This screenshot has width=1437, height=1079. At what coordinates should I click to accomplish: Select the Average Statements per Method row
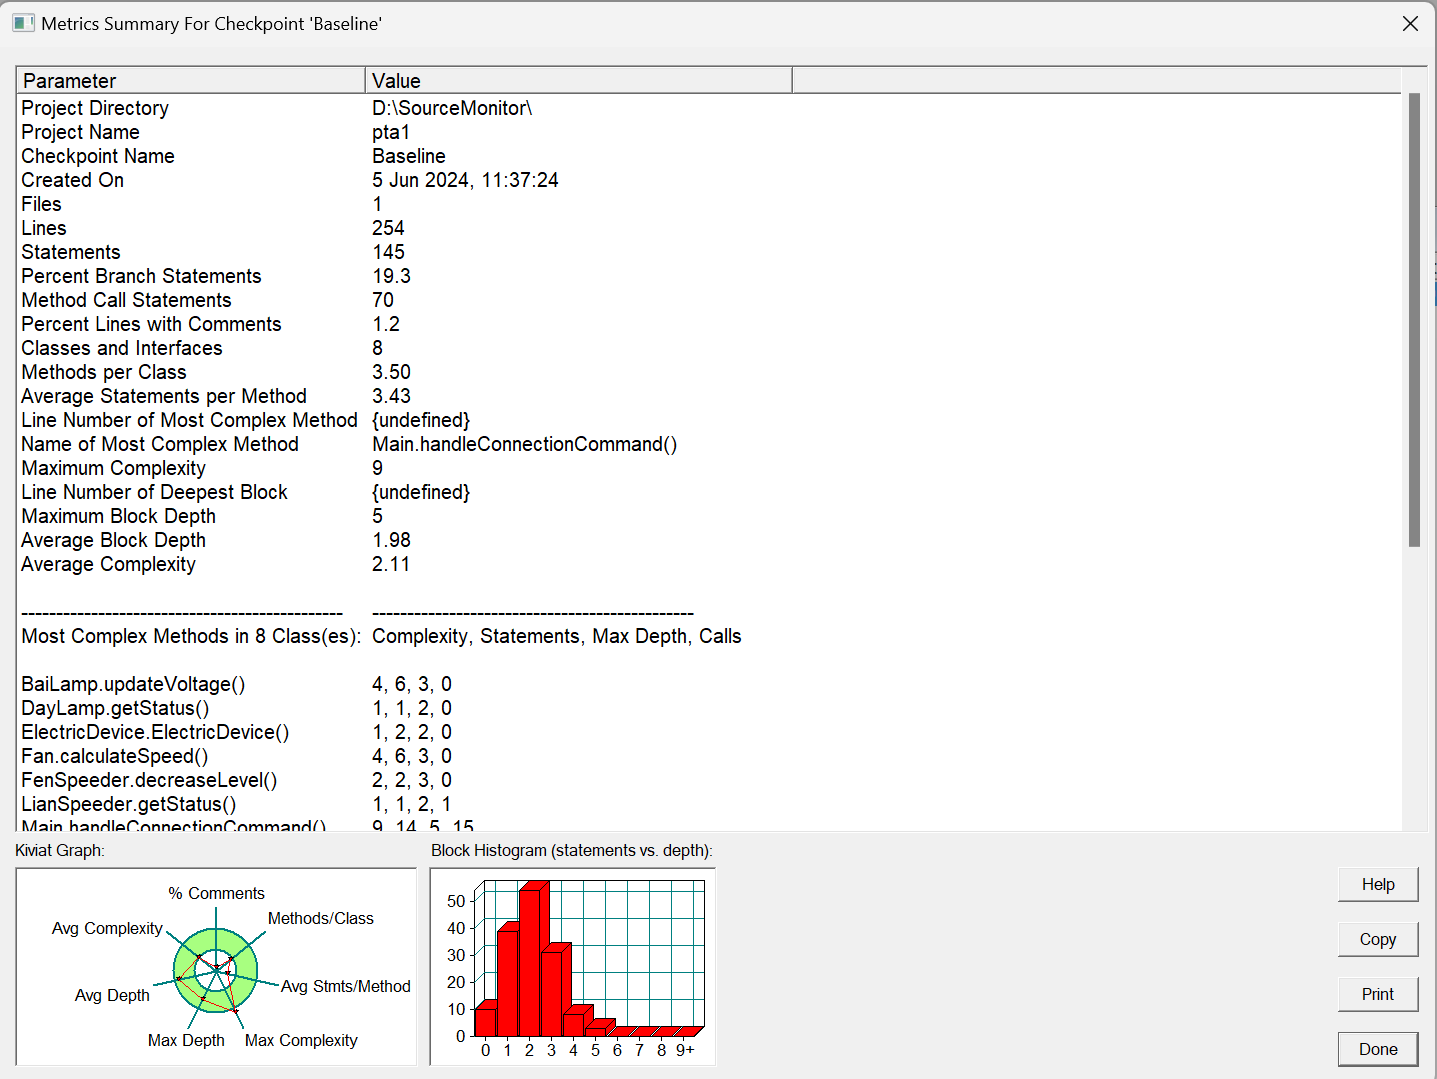pos(708,396)
